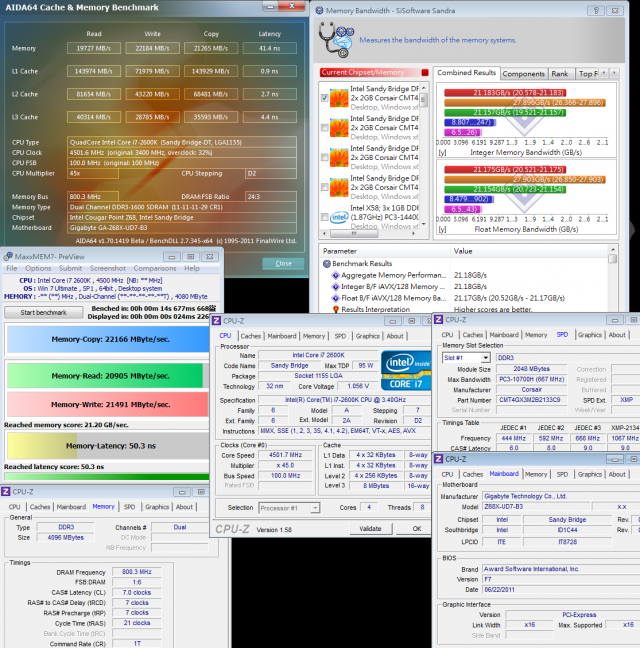Click the CPU-Z Z icon in CPU window

(x=217, y=321)
